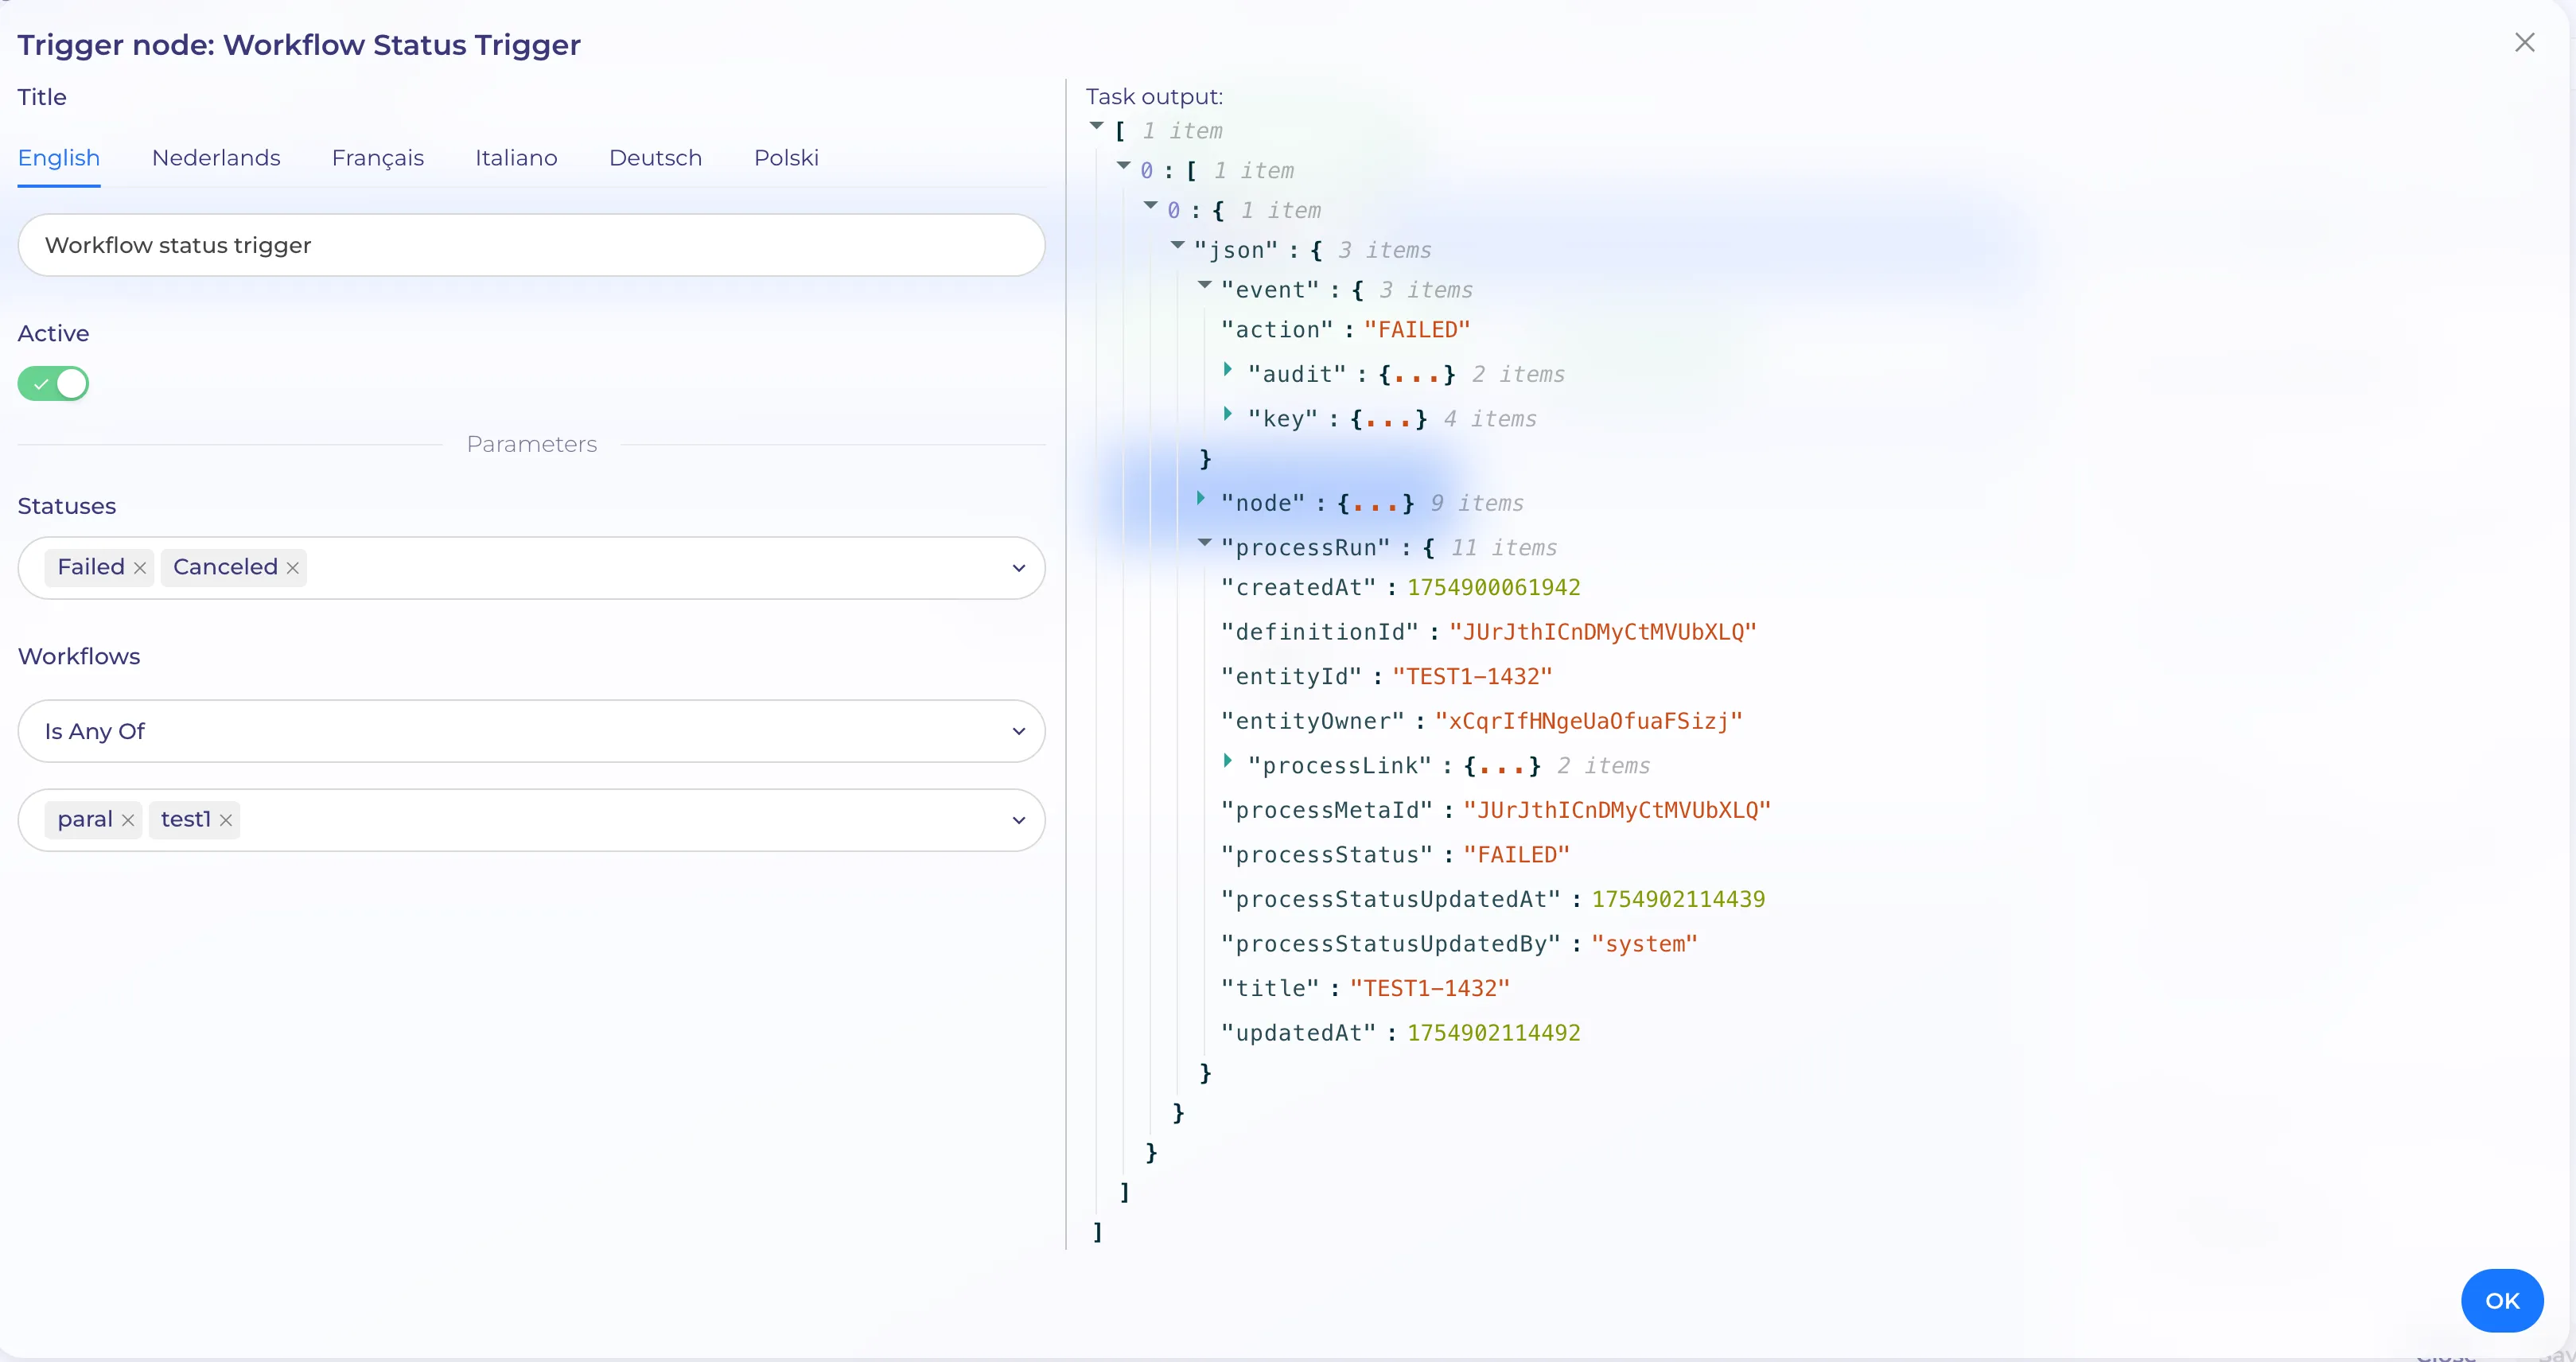The height and width of the screenshot is (1362, 2576).
Task: Switch to the Italiano tab
Action: [x=516, y=158]
